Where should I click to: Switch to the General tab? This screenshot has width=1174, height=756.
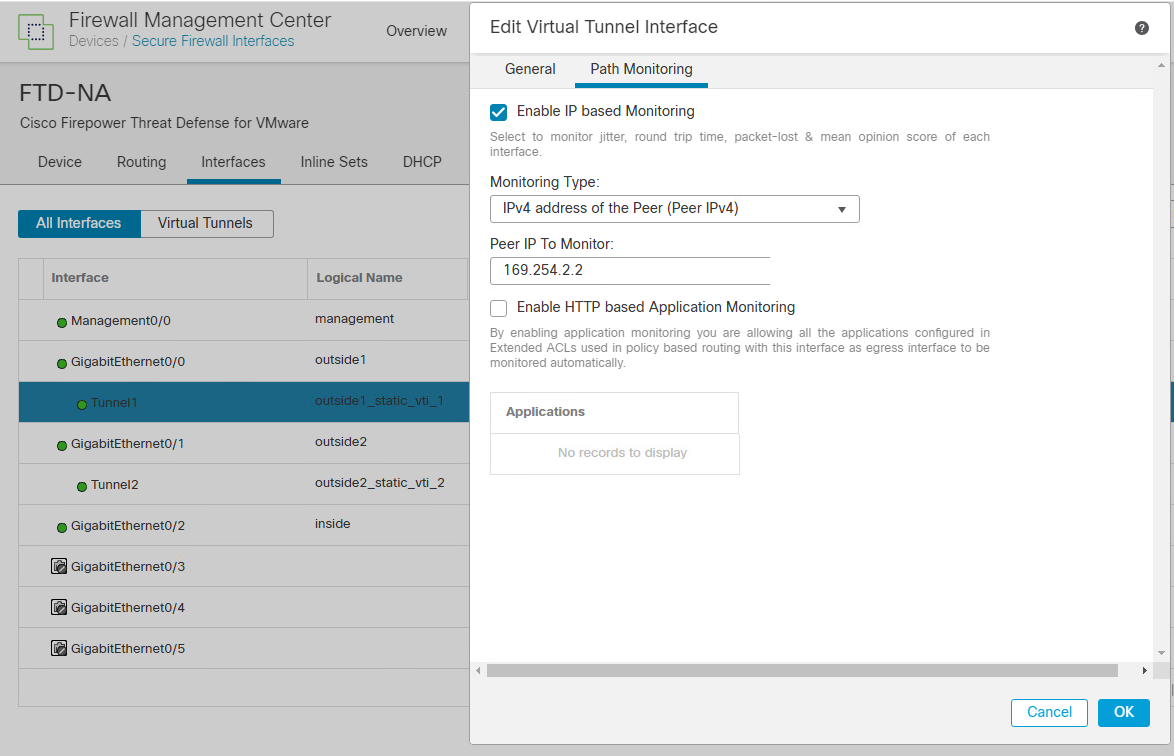[530, 69]
